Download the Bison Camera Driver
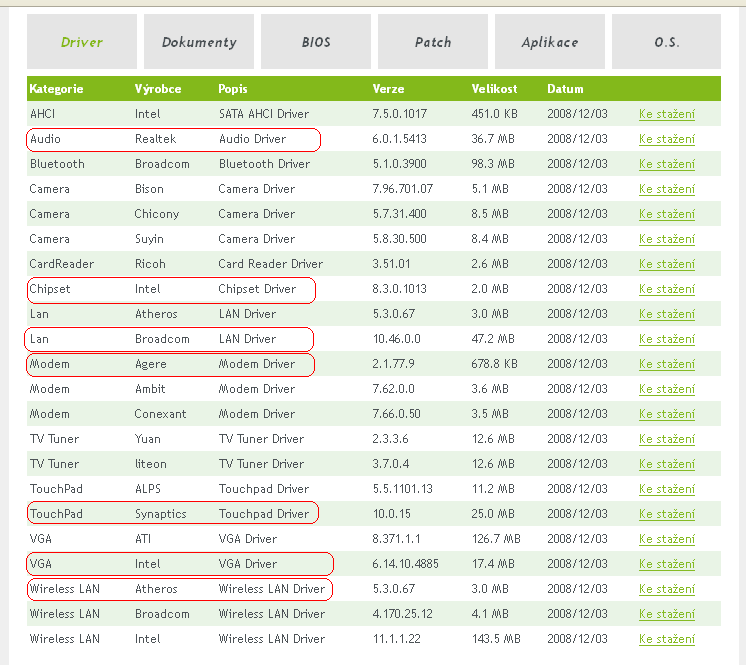This screenshot has width=746, height=665. [667, 189]
